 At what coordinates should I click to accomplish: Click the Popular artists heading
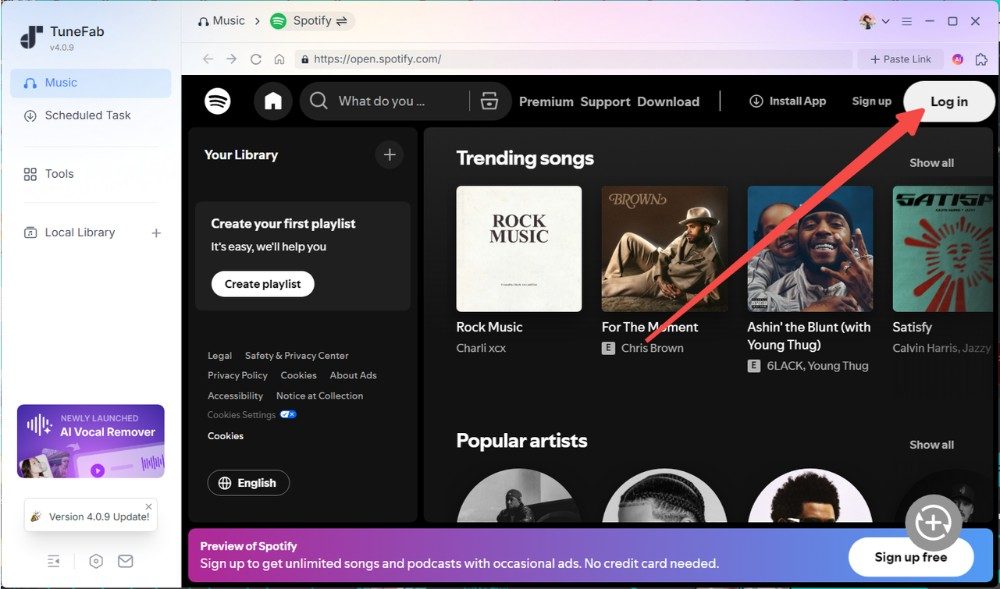click(x=522, y=440)
